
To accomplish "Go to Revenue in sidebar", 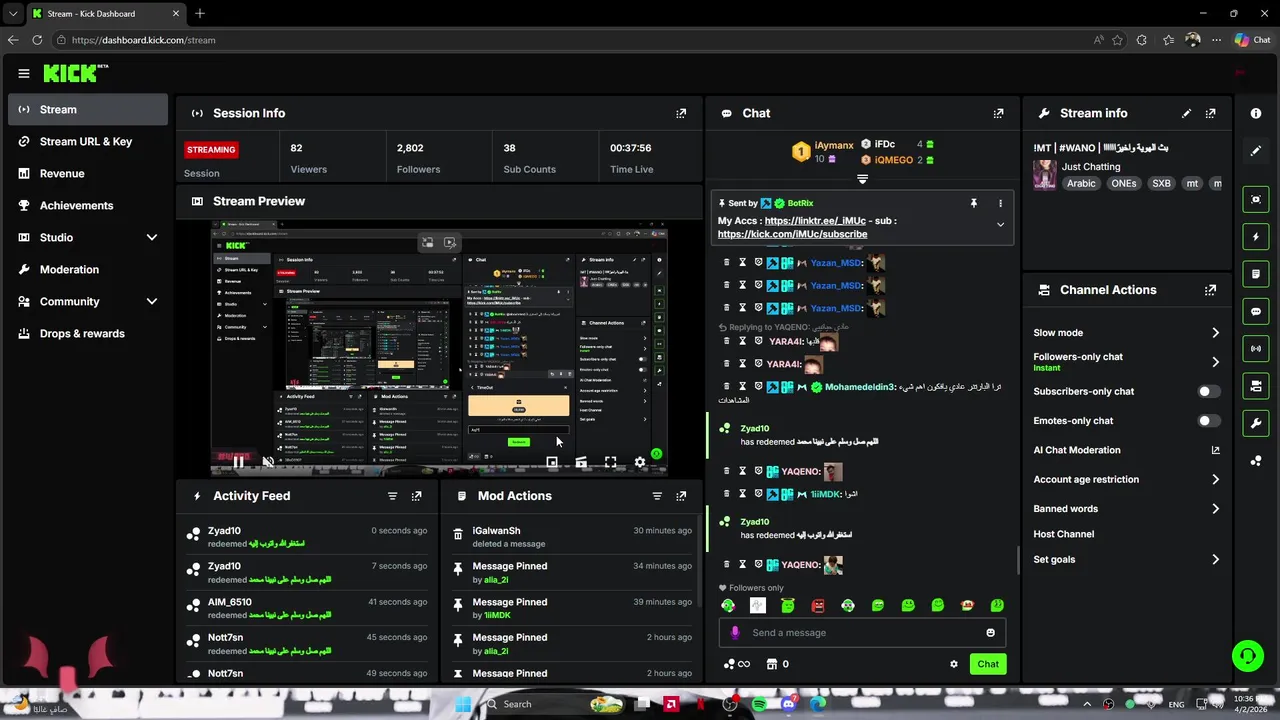I will click(88, 174).
